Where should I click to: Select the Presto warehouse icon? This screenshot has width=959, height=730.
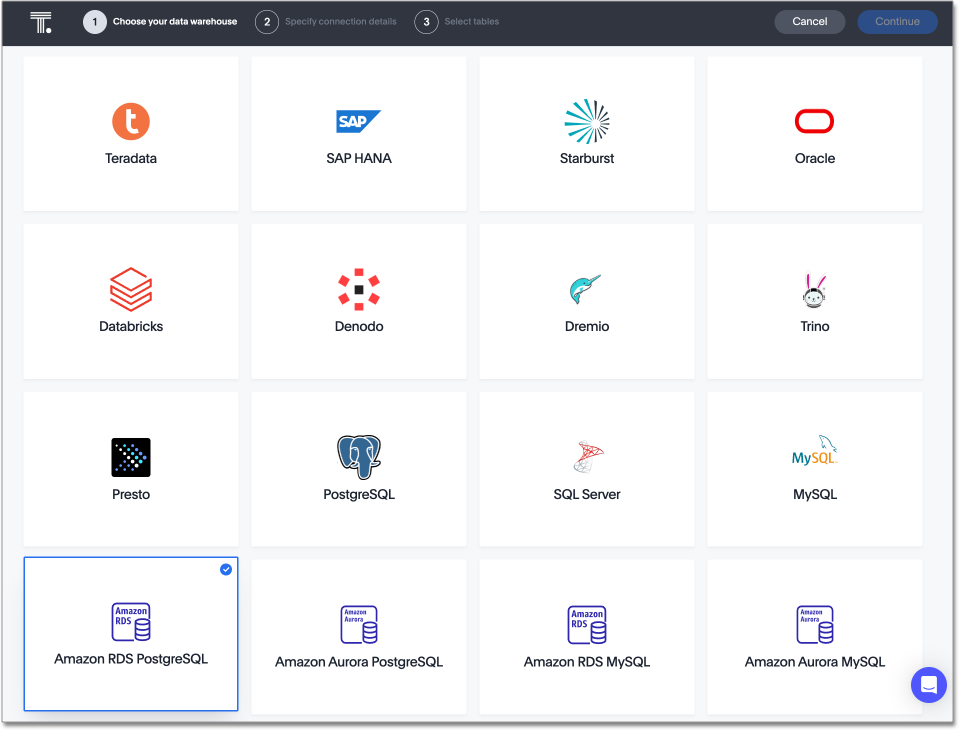pos(131,457)
